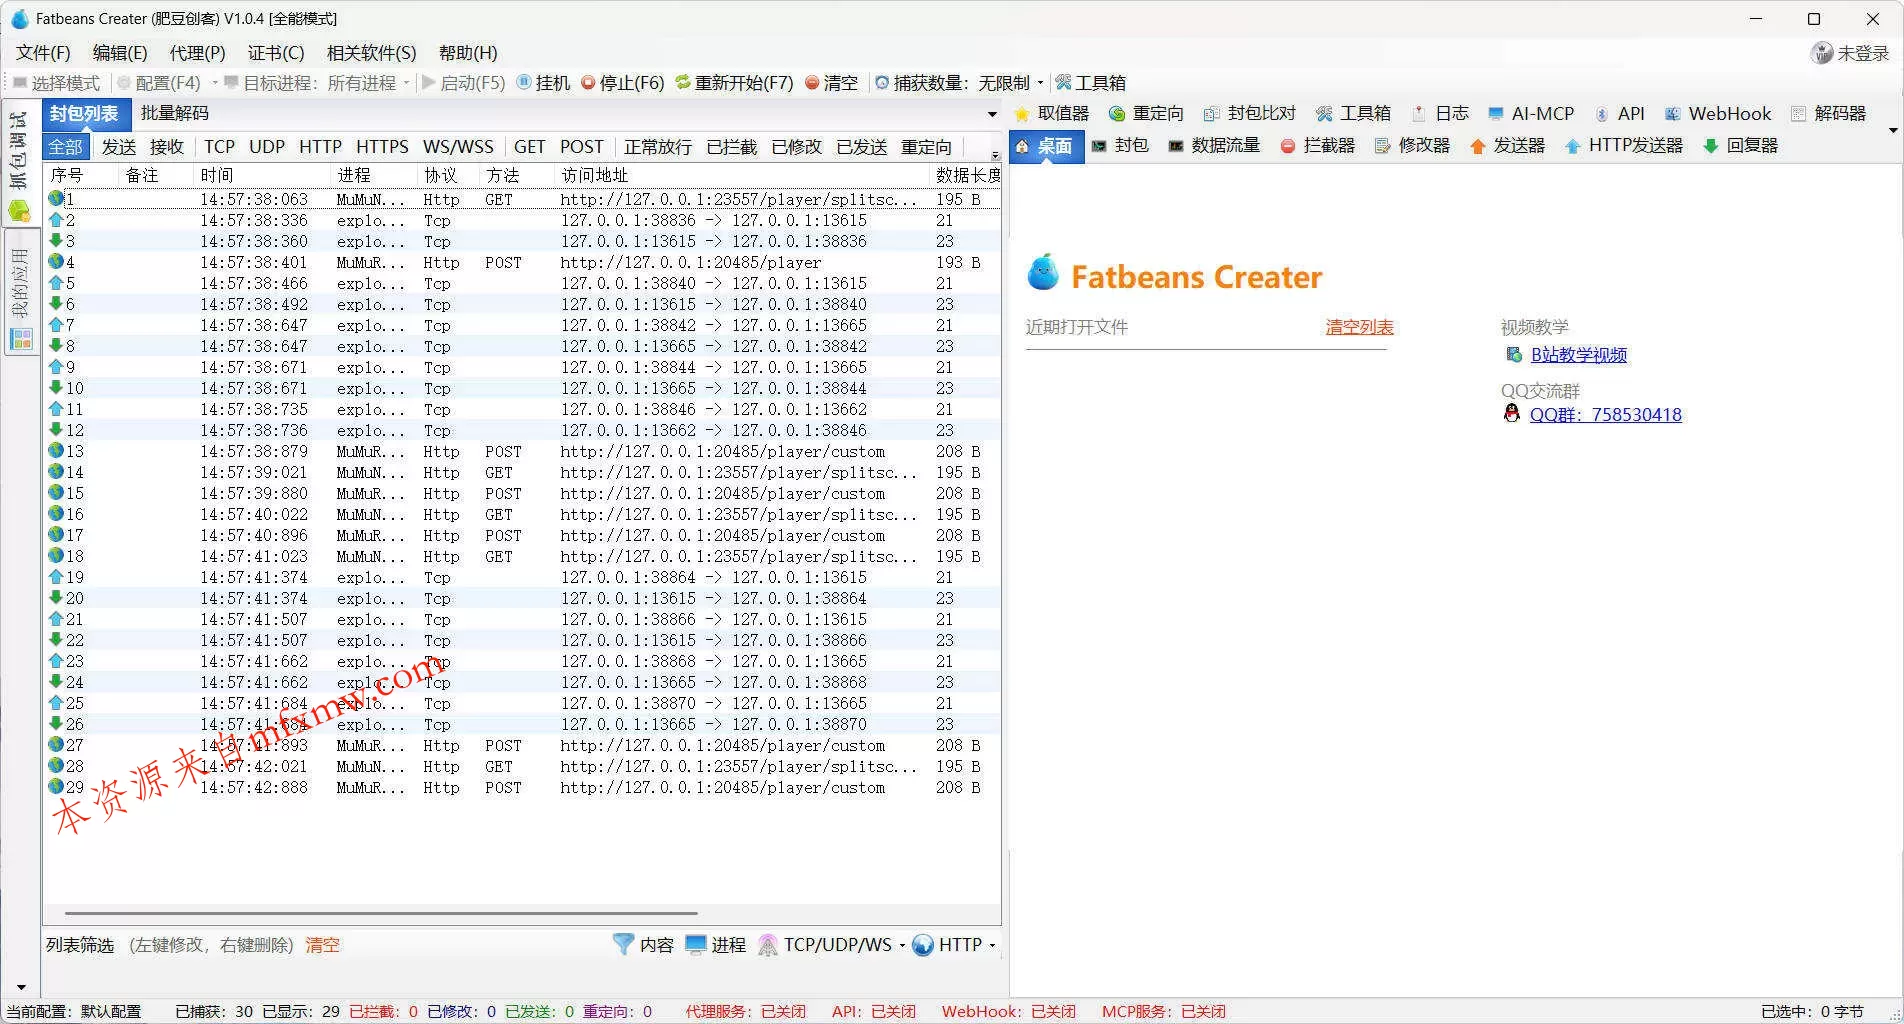The image size is (1904, 1024).
Task: Open the 发送器 sender tab
Action: click(x=1507, y=146)
